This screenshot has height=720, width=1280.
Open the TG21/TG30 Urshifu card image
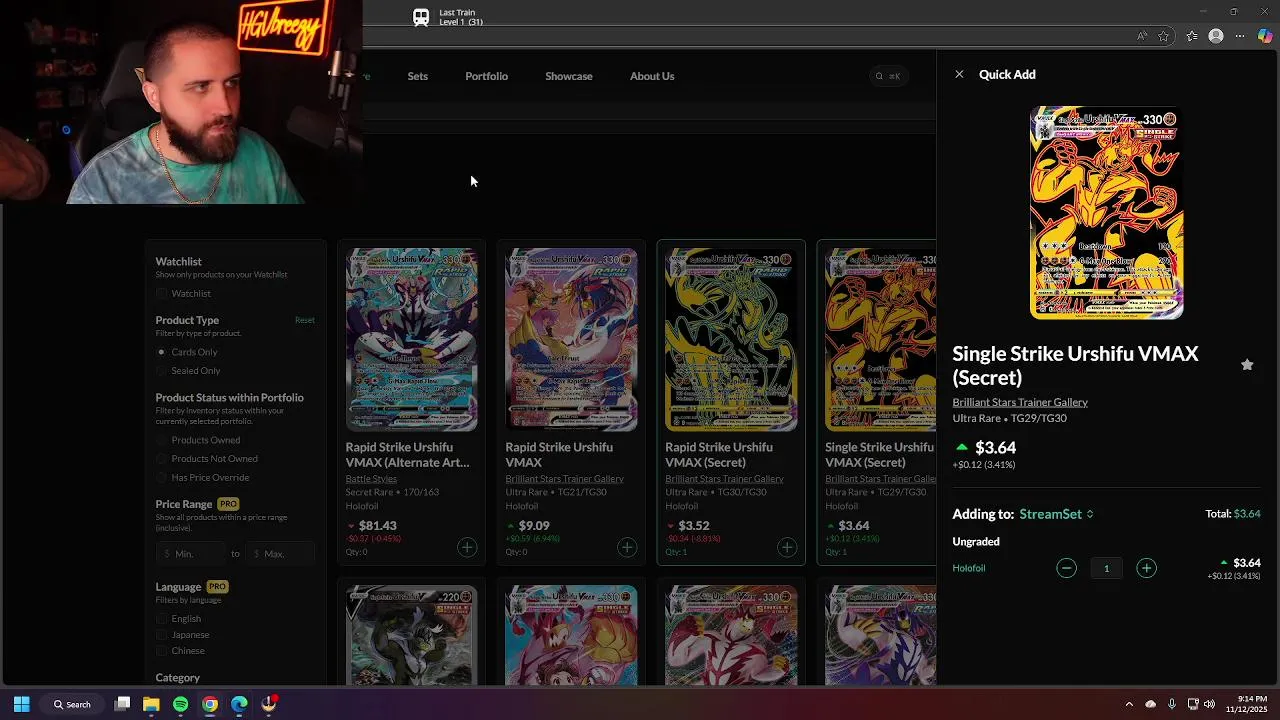tap(571, 340)
